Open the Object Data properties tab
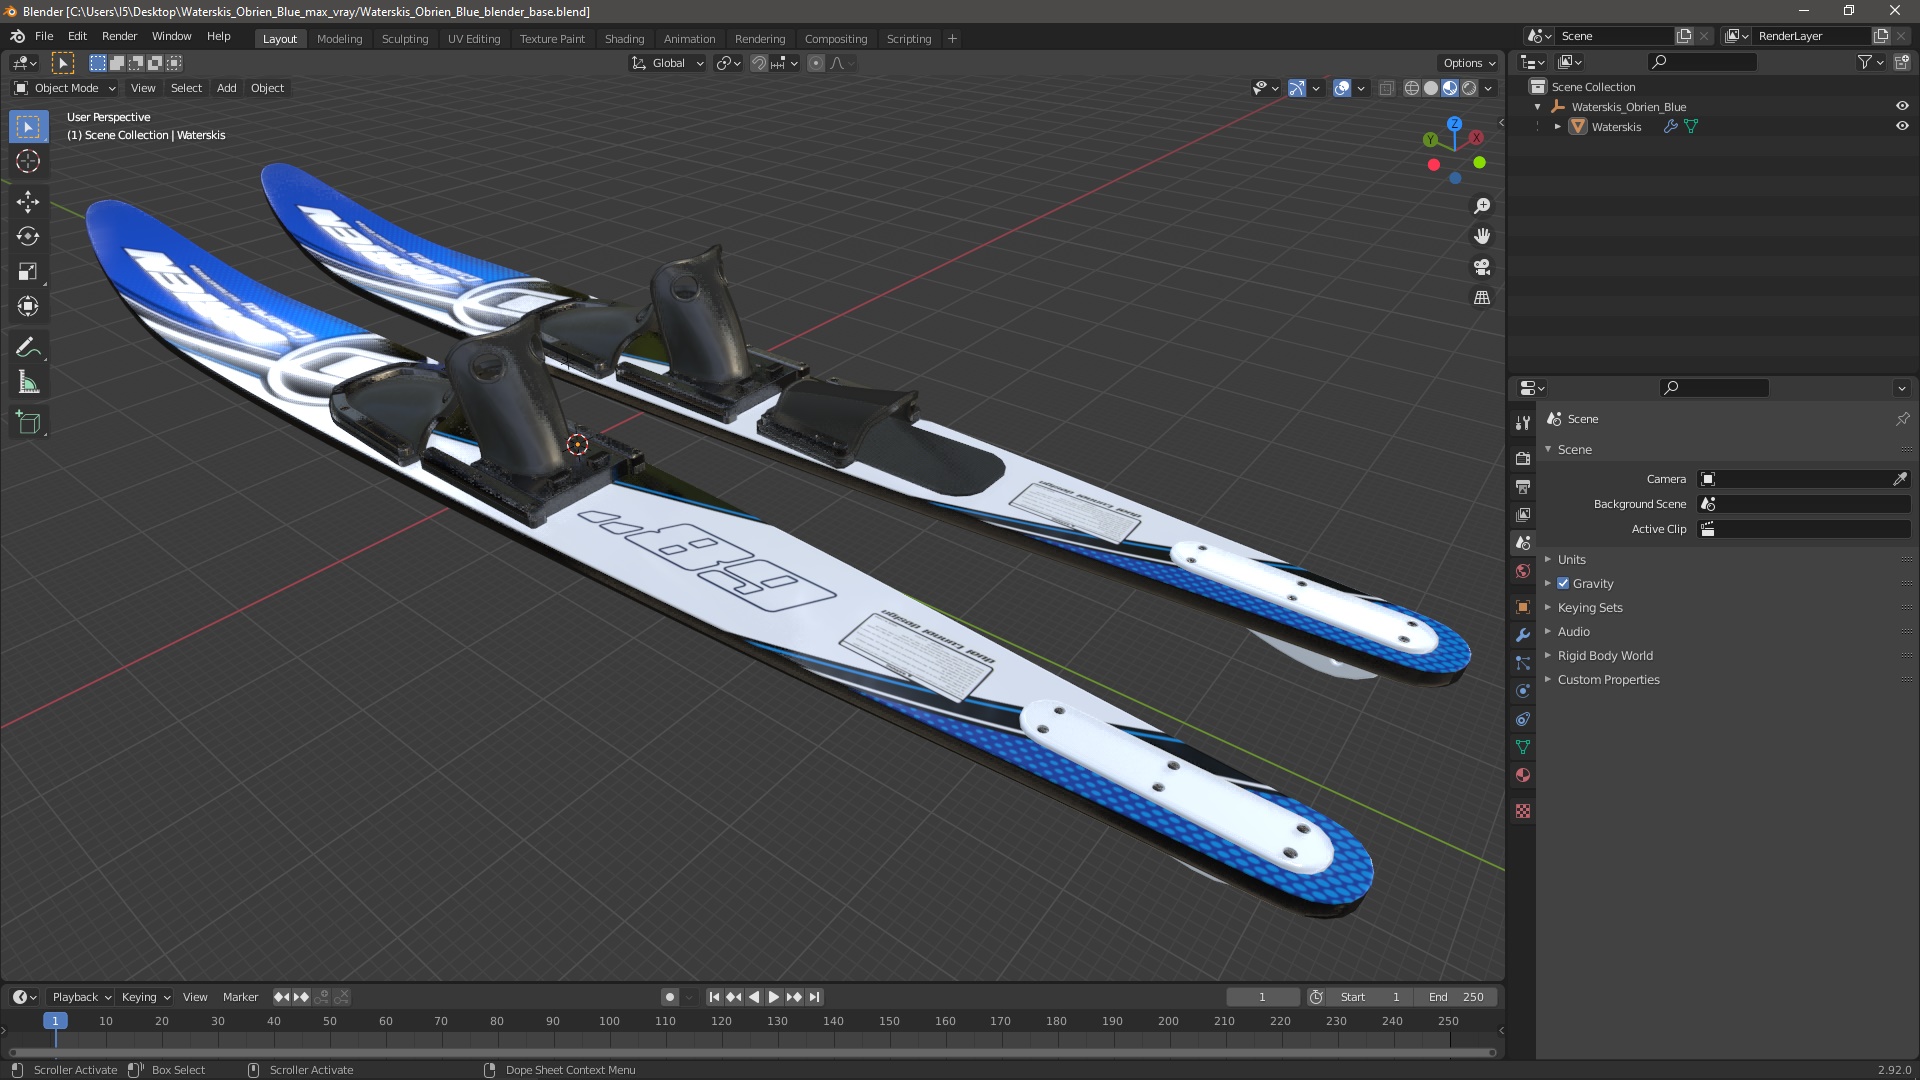This screenshot has height=1080, width=1920. pos(1523,747)
